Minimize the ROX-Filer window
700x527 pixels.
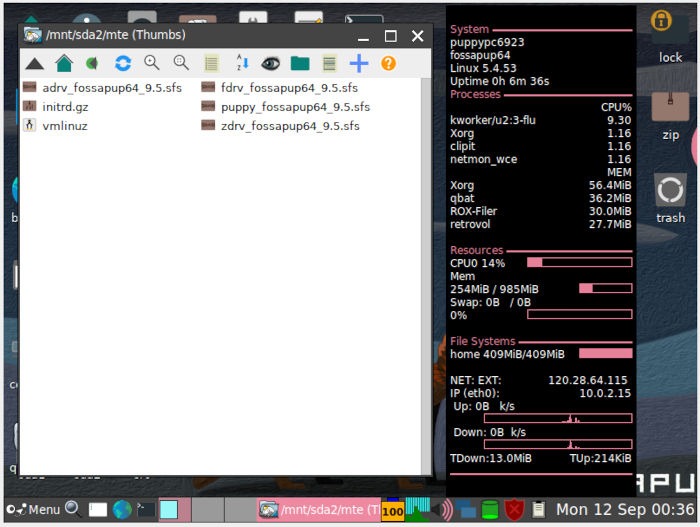[363, 36]
